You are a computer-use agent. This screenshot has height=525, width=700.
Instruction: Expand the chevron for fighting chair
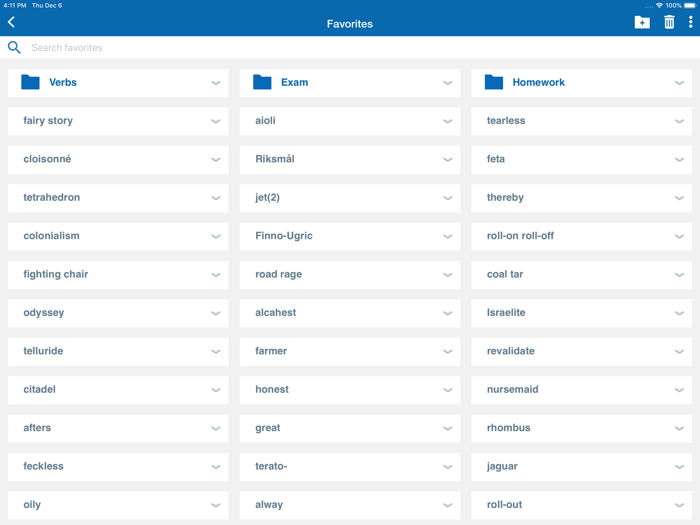[216, 275]
